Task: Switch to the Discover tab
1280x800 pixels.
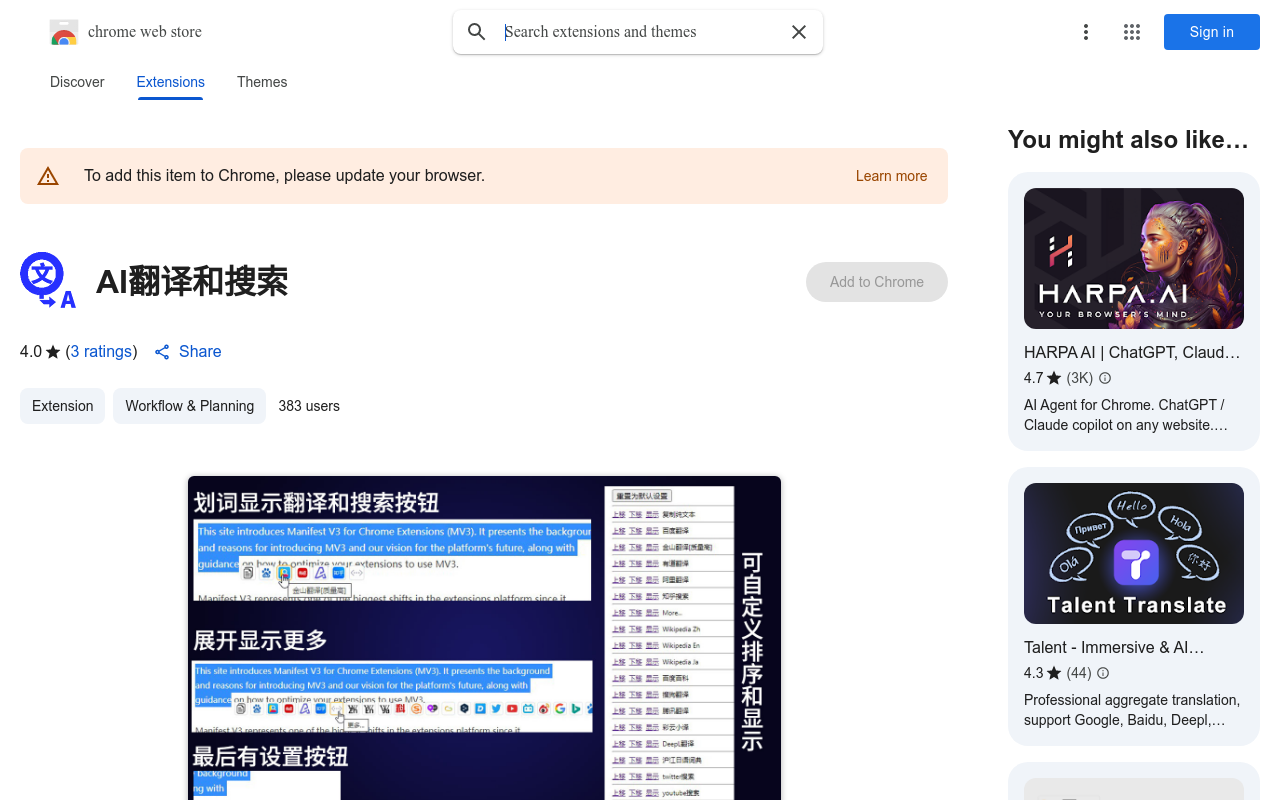Action: click(x=77, y=82)
